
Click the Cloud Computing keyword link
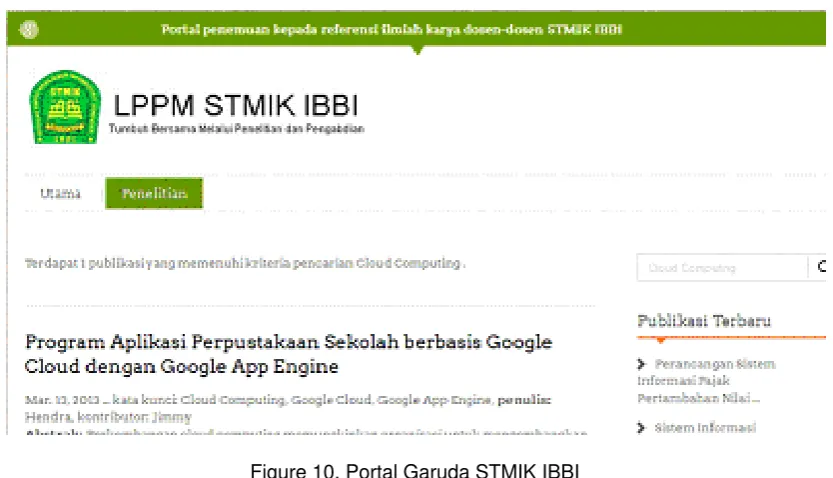point(233,399)
